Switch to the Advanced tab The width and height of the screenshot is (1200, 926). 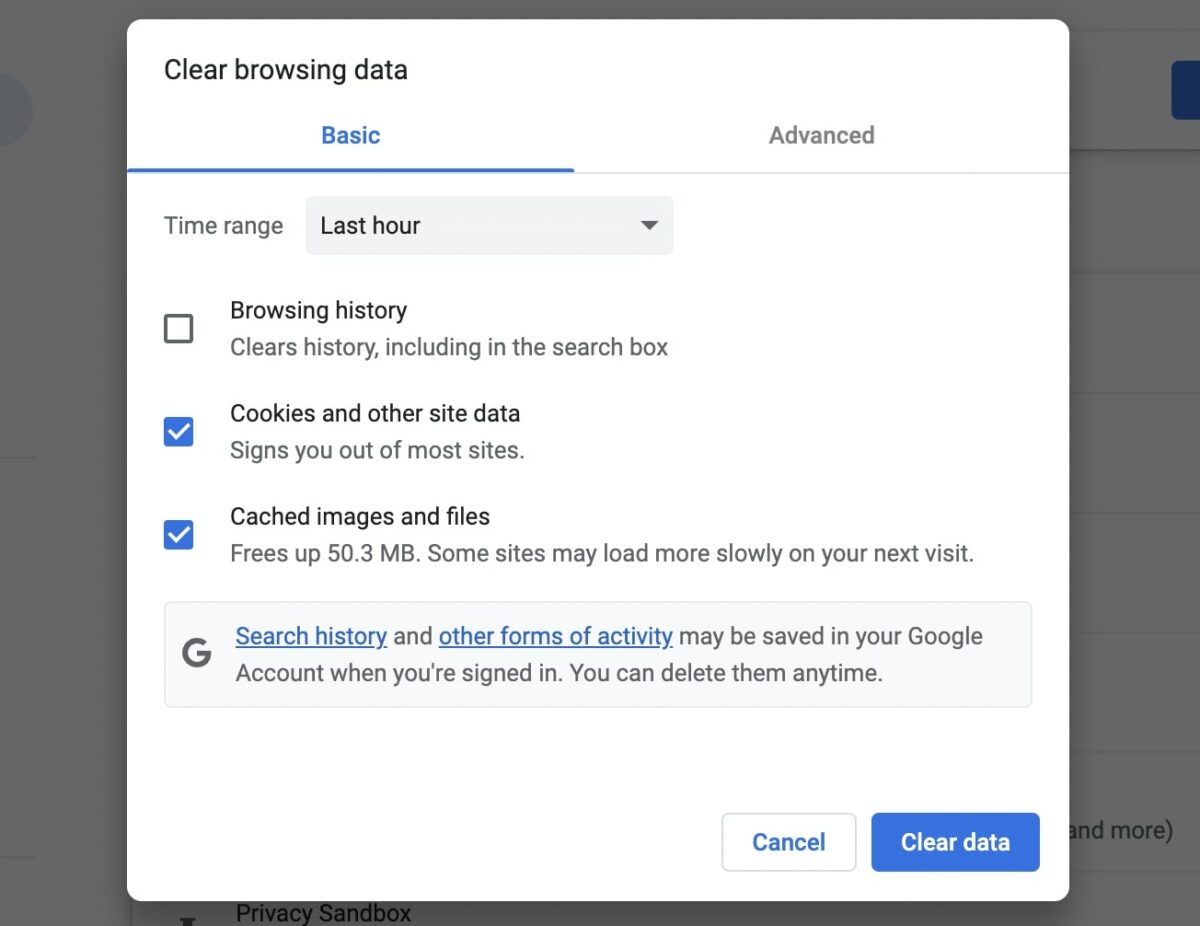coord(821,136)
